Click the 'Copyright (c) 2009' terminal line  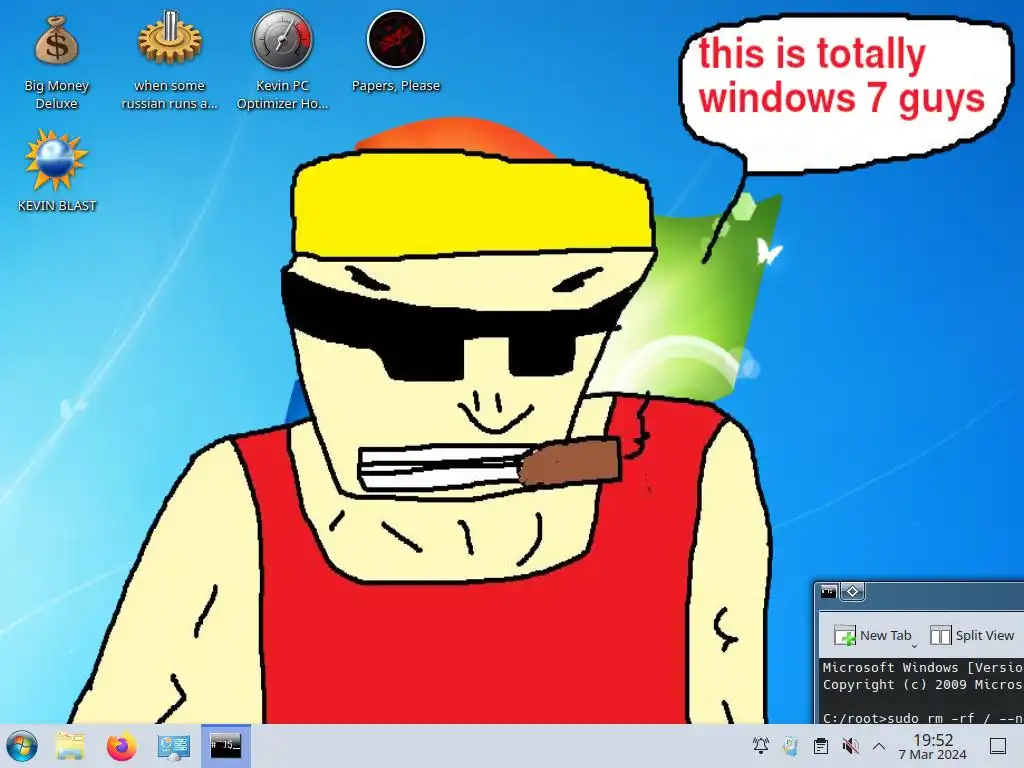[x=922, y=684]
